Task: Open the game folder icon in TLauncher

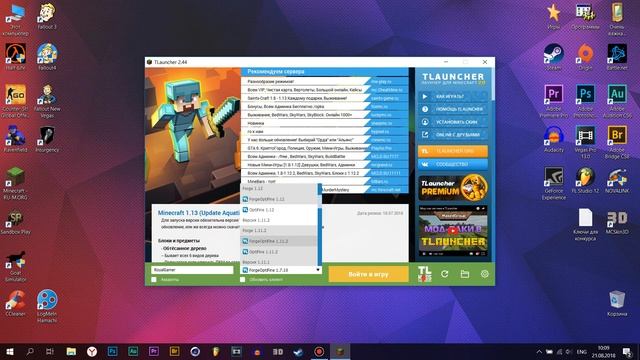Action: 464,274
